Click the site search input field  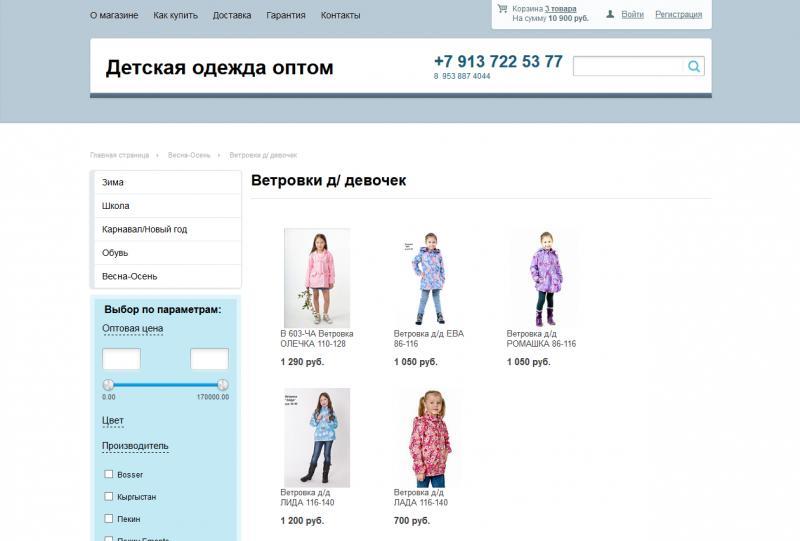click(628, 67)
